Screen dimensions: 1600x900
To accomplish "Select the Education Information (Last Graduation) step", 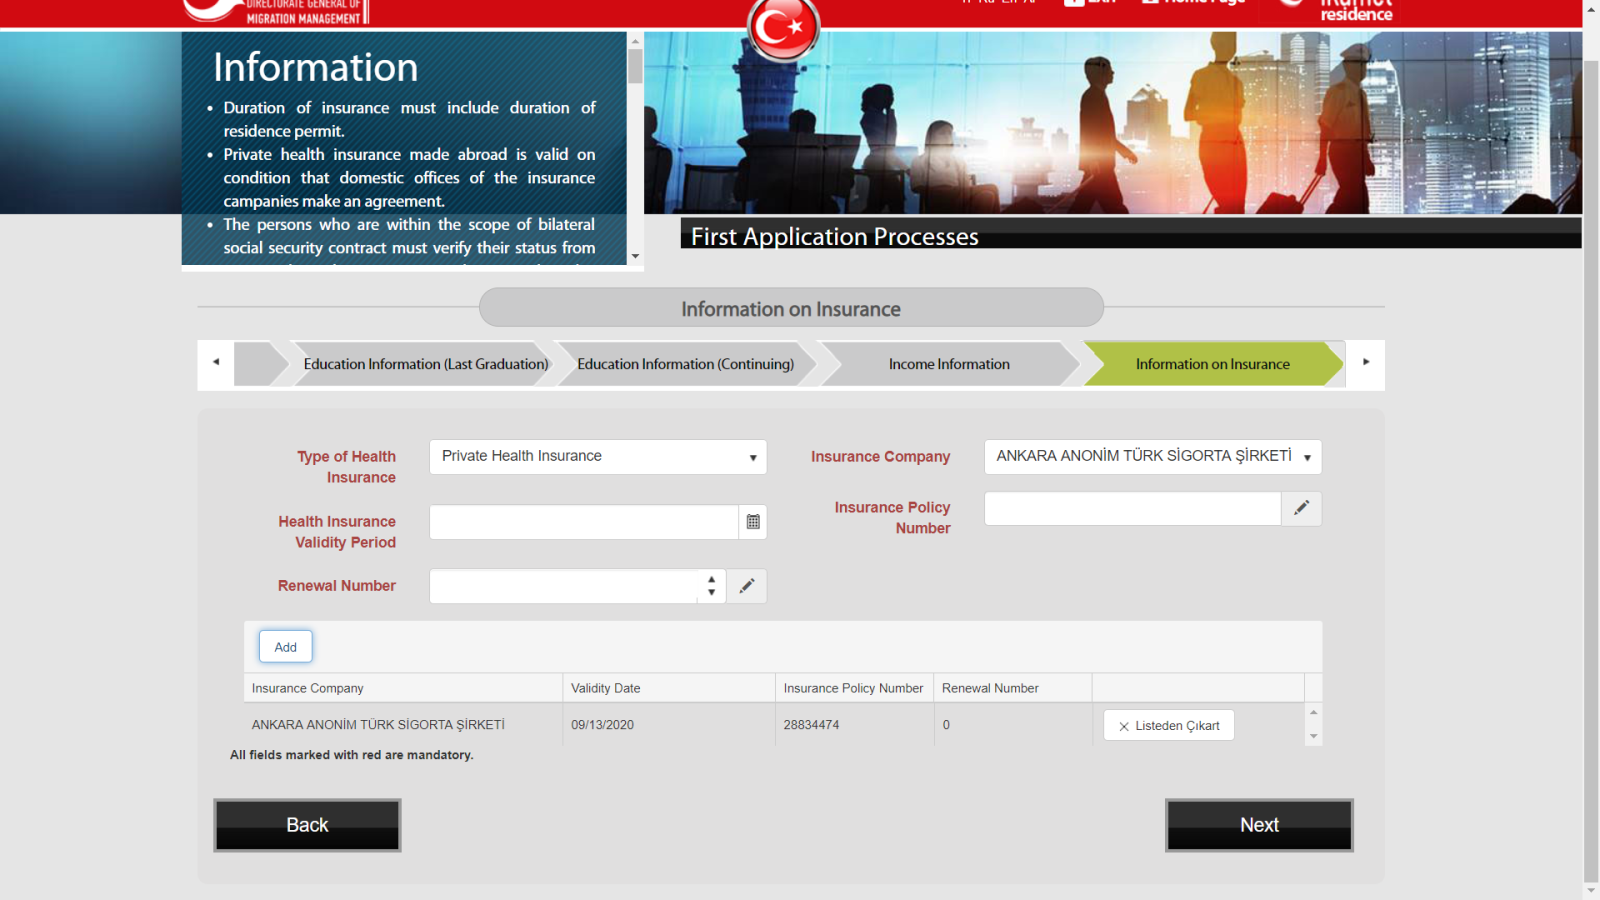I will tap(425, 364).
